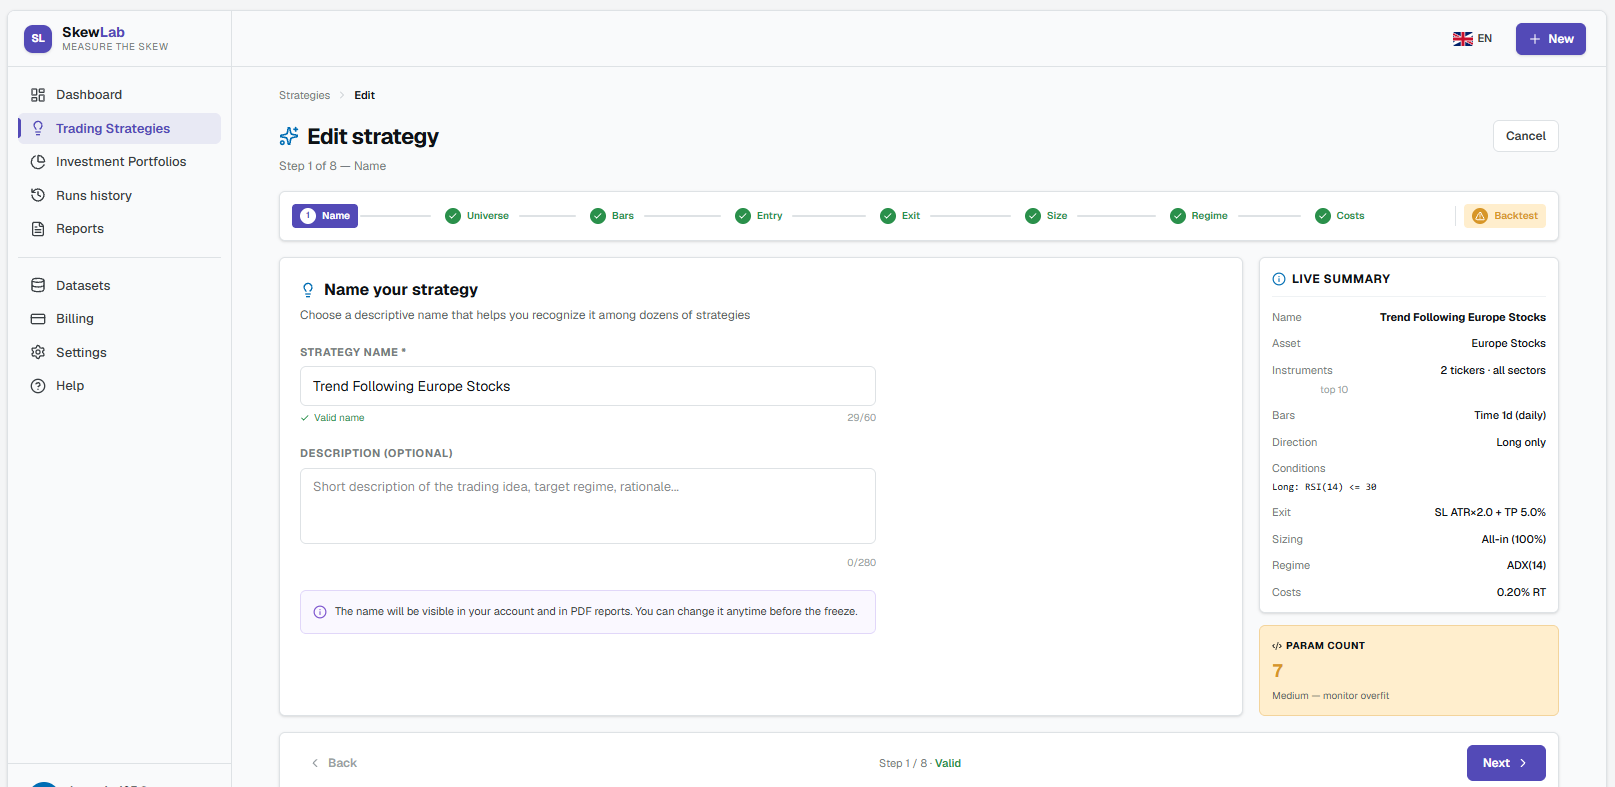Click the ADX(14) regime value

pyautogui.click(x=1526, y=566)
